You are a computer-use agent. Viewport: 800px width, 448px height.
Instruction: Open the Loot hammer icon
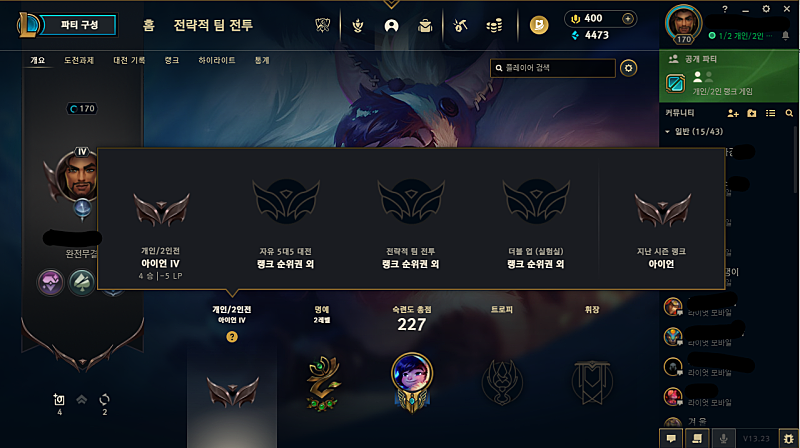tap(460, 25)
